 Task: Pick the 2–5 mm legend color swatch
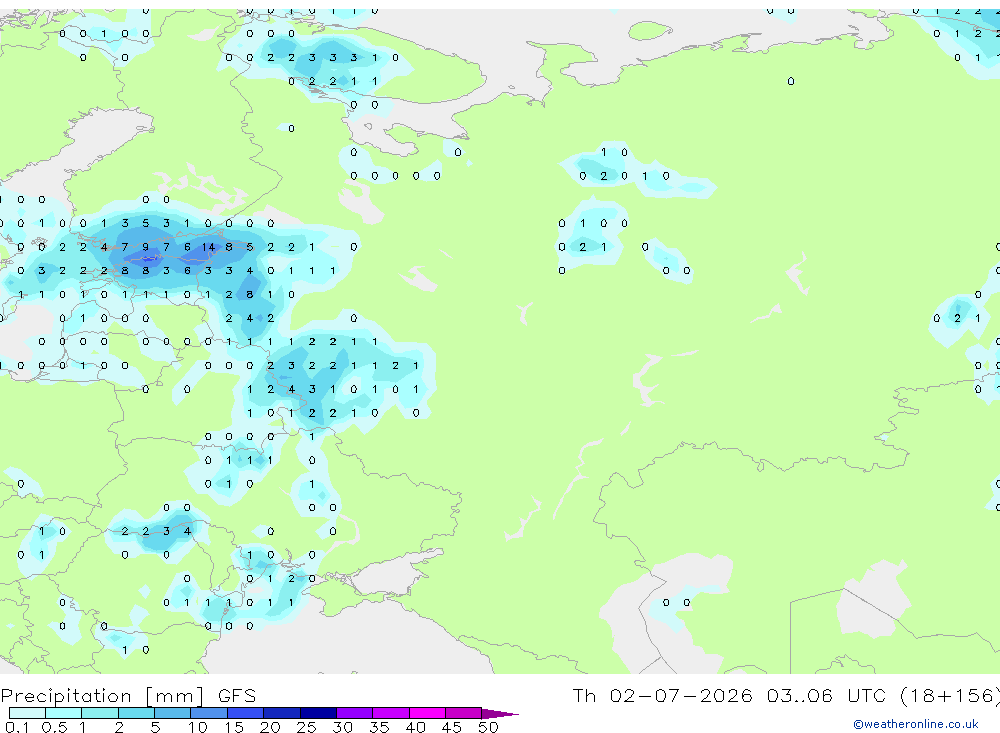point(136,713)
